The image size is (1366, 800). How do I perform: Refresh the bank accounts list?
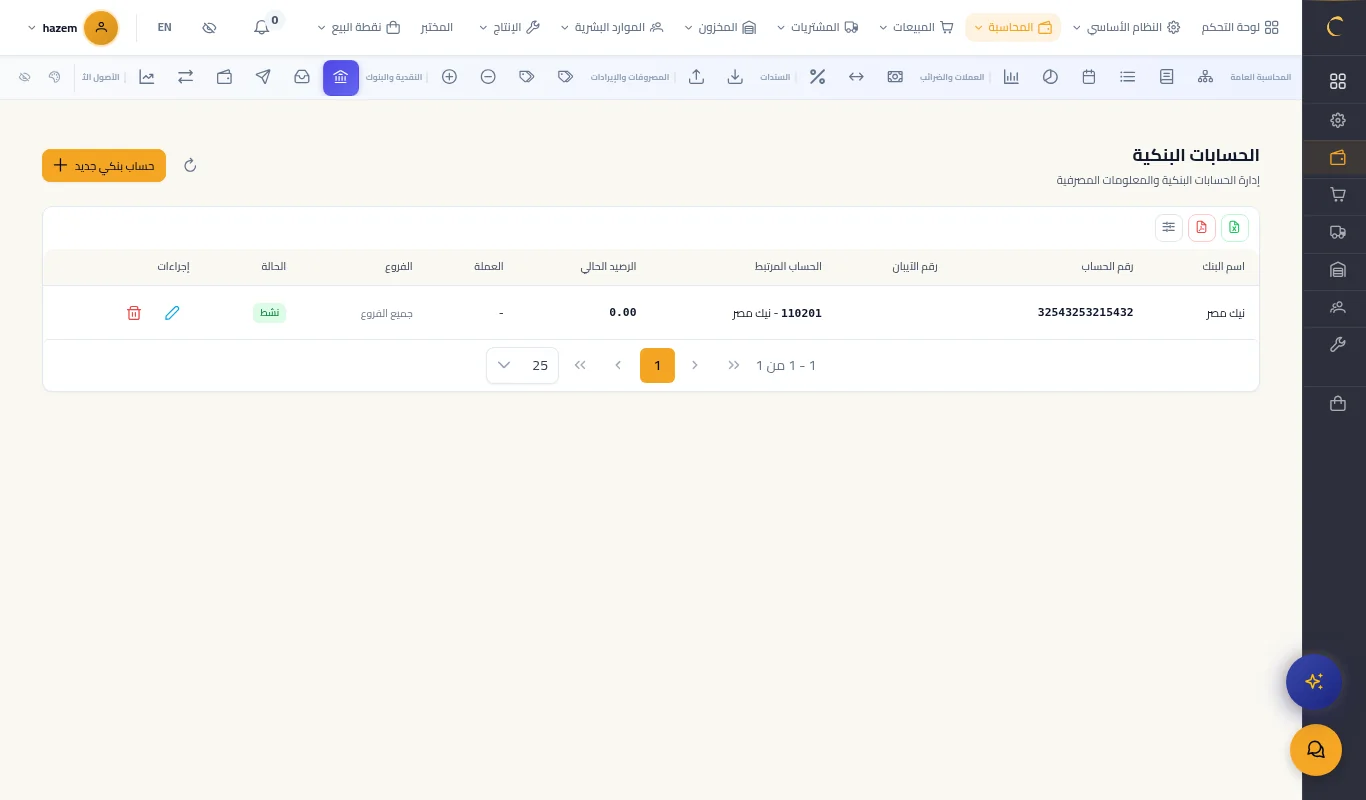coord(190,165)
